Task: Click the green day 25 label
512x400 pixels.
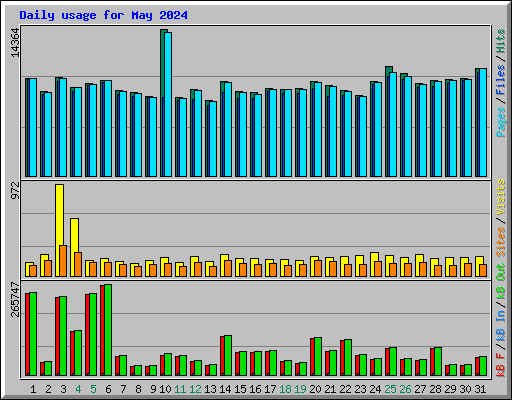Action: (x=390, y=389)
